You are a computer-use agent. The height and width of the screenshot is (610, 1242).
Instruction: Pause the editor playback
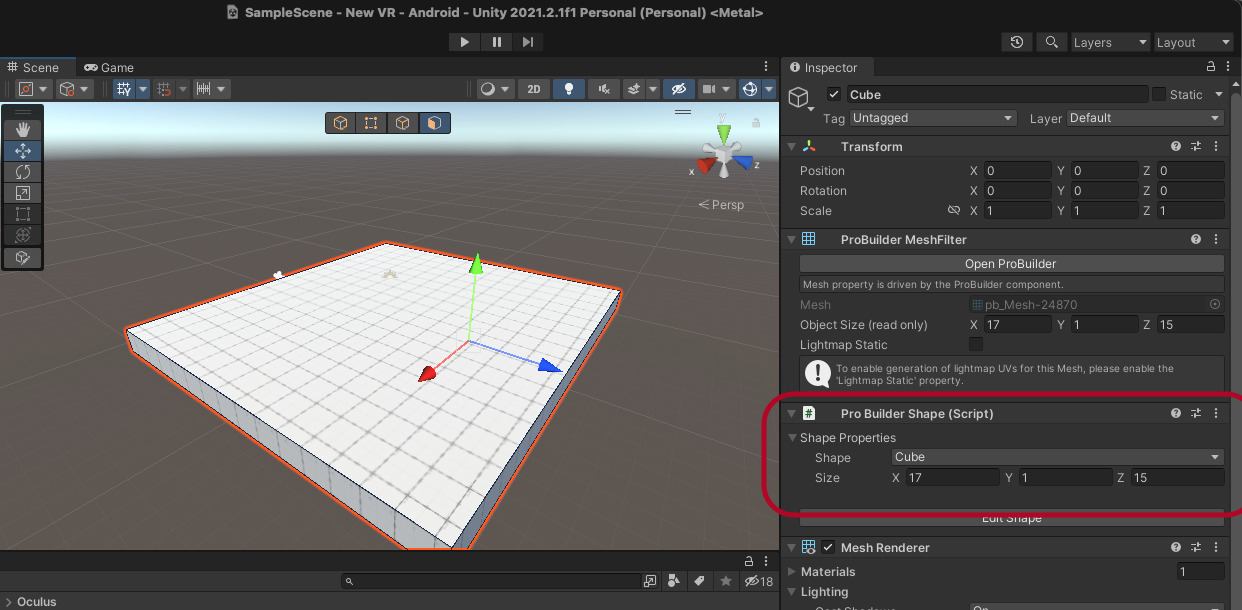click(496, 42)
